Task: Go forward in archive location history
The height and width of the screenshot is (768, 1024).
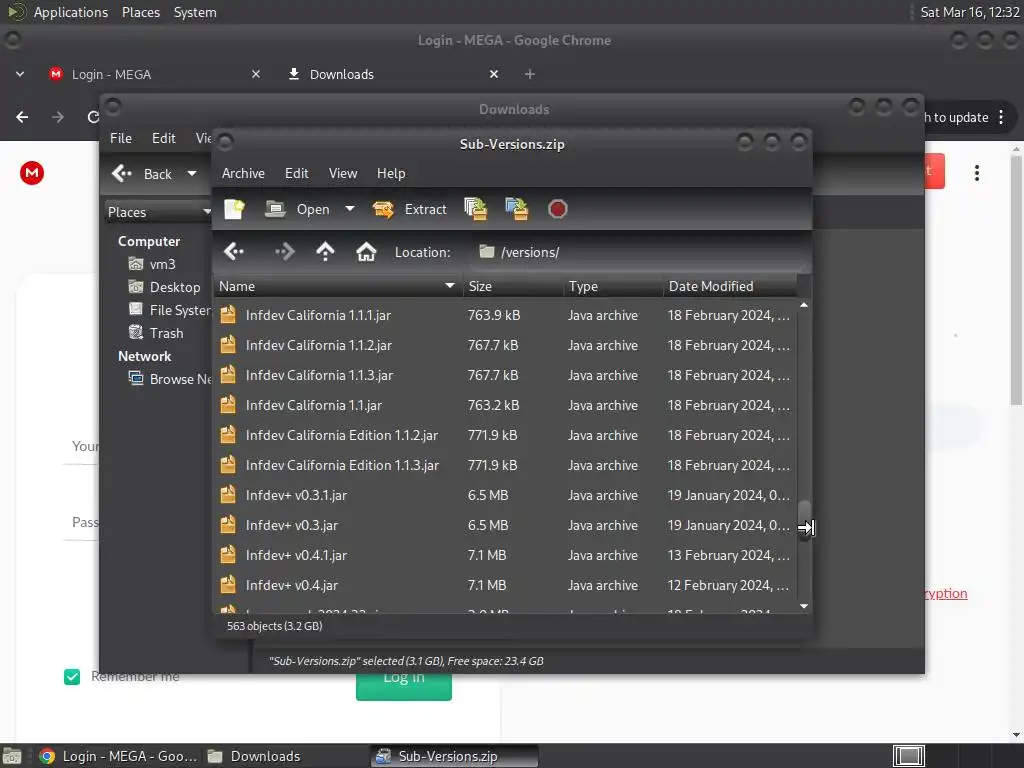Action: (284, 251)
